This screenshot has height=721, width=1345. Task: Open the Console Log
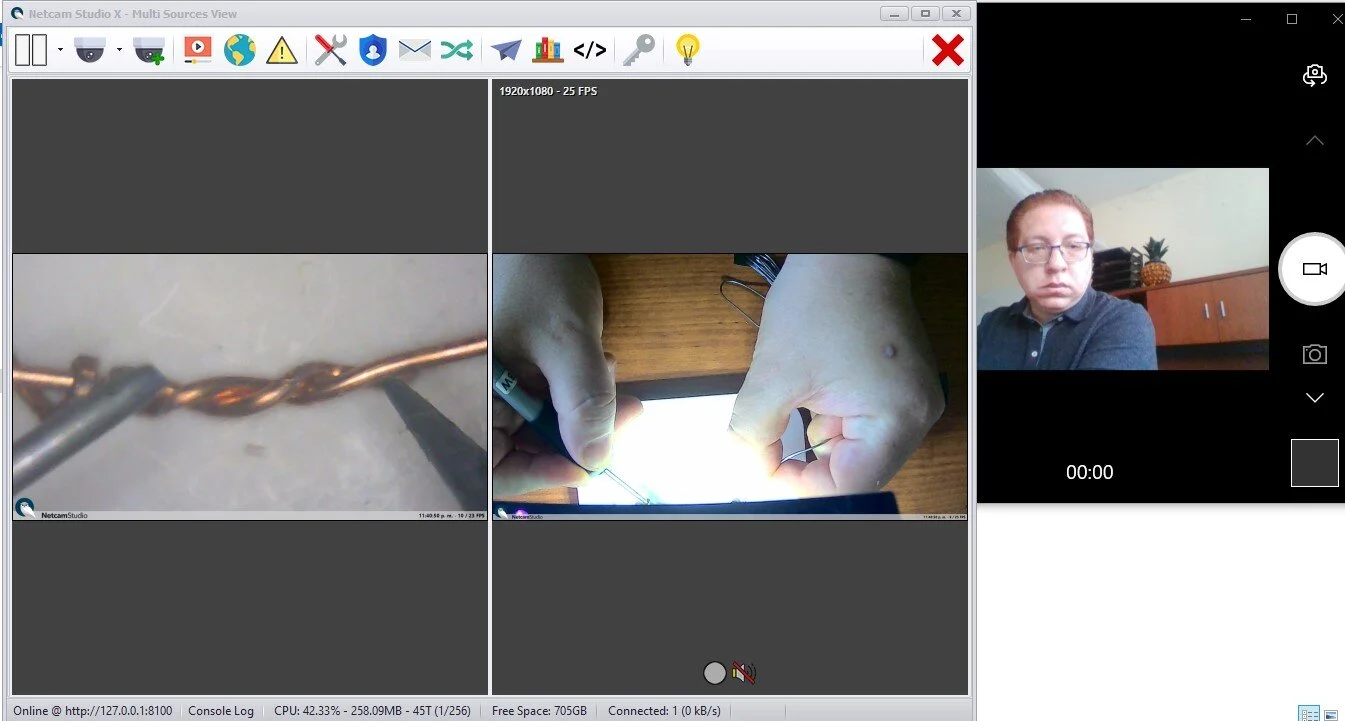(x=221, y=710)
